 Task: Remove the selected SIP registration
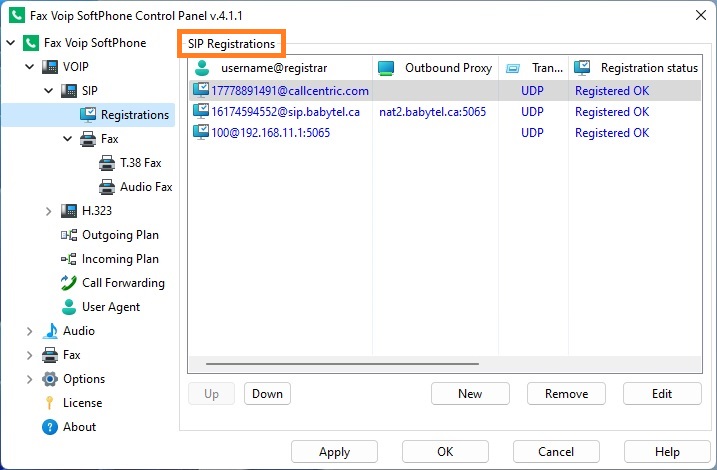(x=566, y=394)
